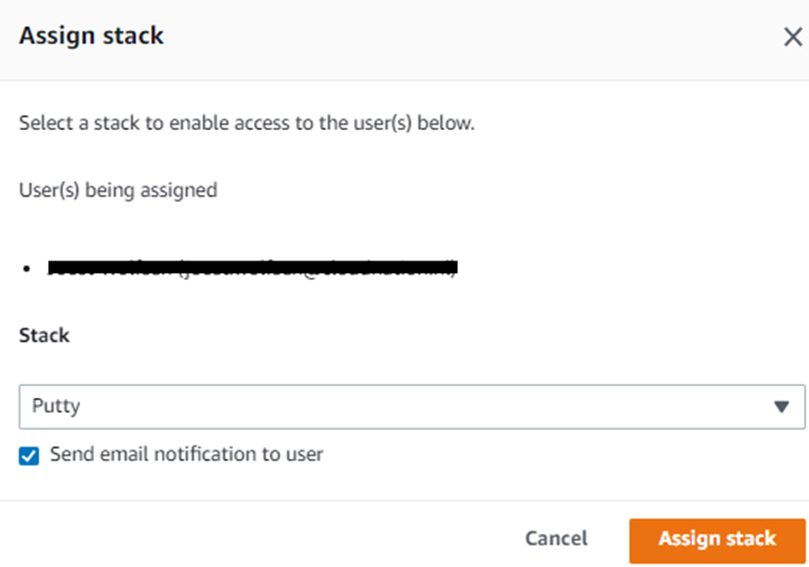Click the word 'Cancel' in the footer
Viewport: 809px width, 567px height.
556,539
